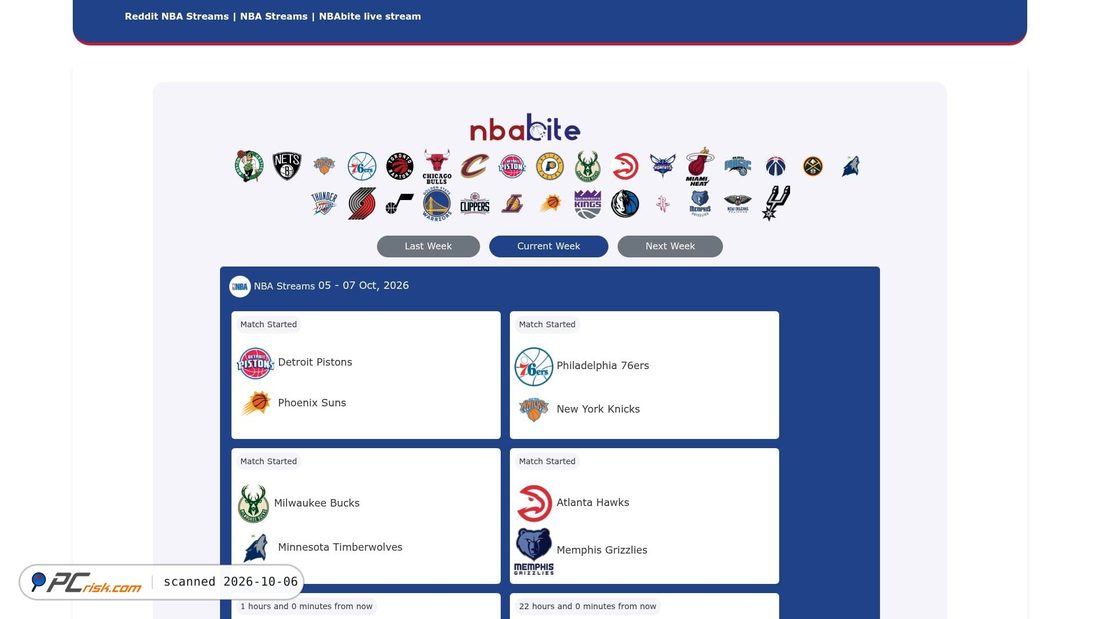1100x619 pixels.
Task: Select the Current Week tab
Action: [549, 246]
